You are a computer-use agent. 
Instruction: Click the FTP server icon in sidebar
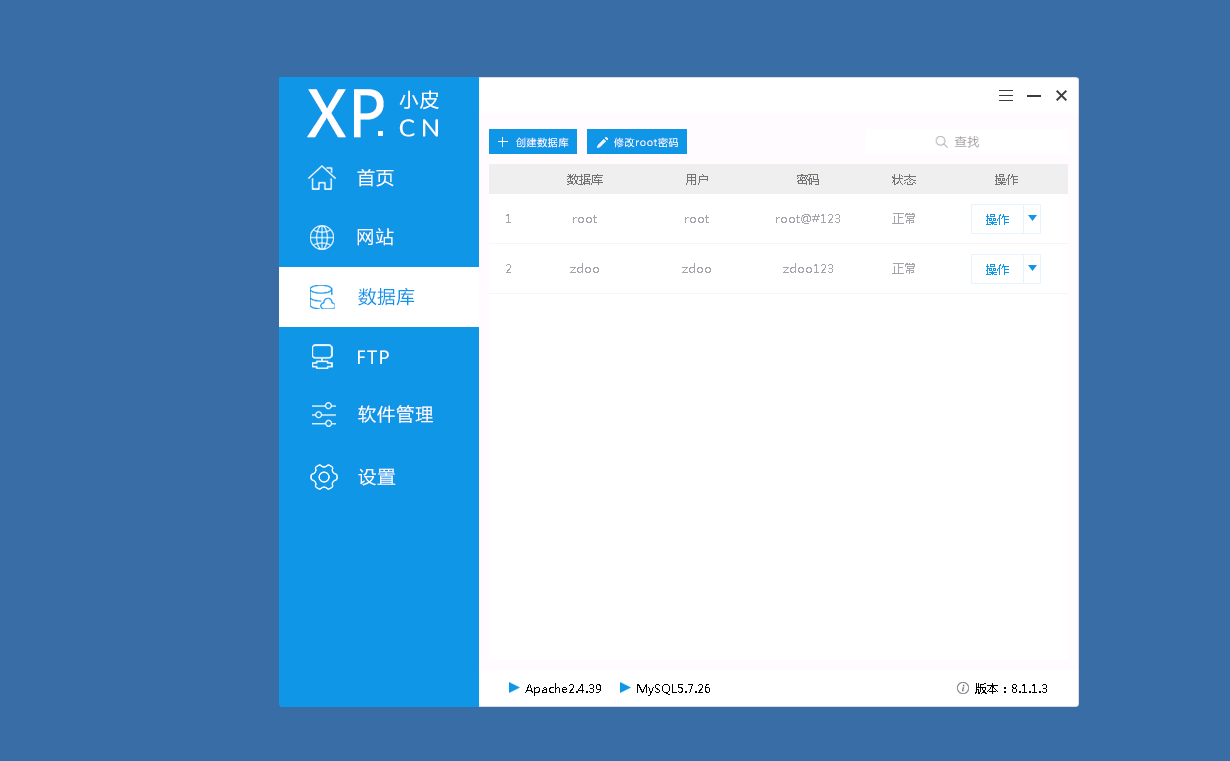click(x=322, y=357)
